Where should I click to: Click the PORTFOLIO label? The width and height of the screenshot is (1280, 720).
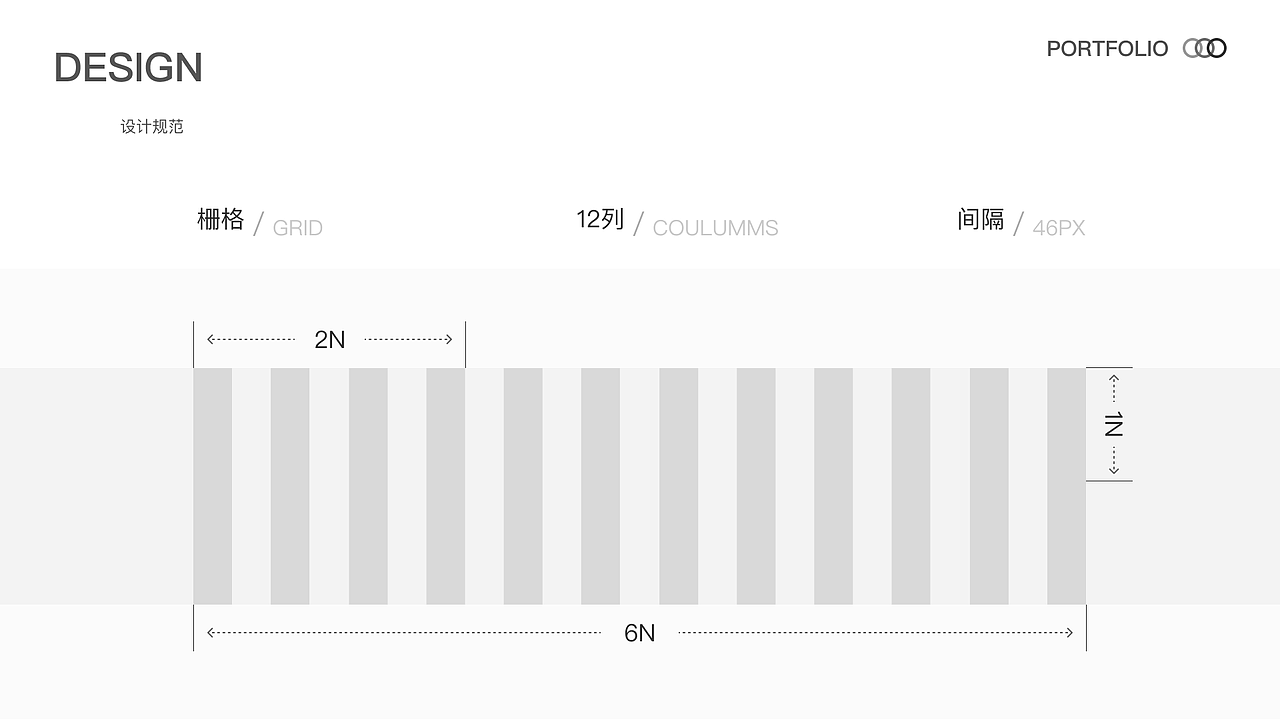click(1107, 49)
